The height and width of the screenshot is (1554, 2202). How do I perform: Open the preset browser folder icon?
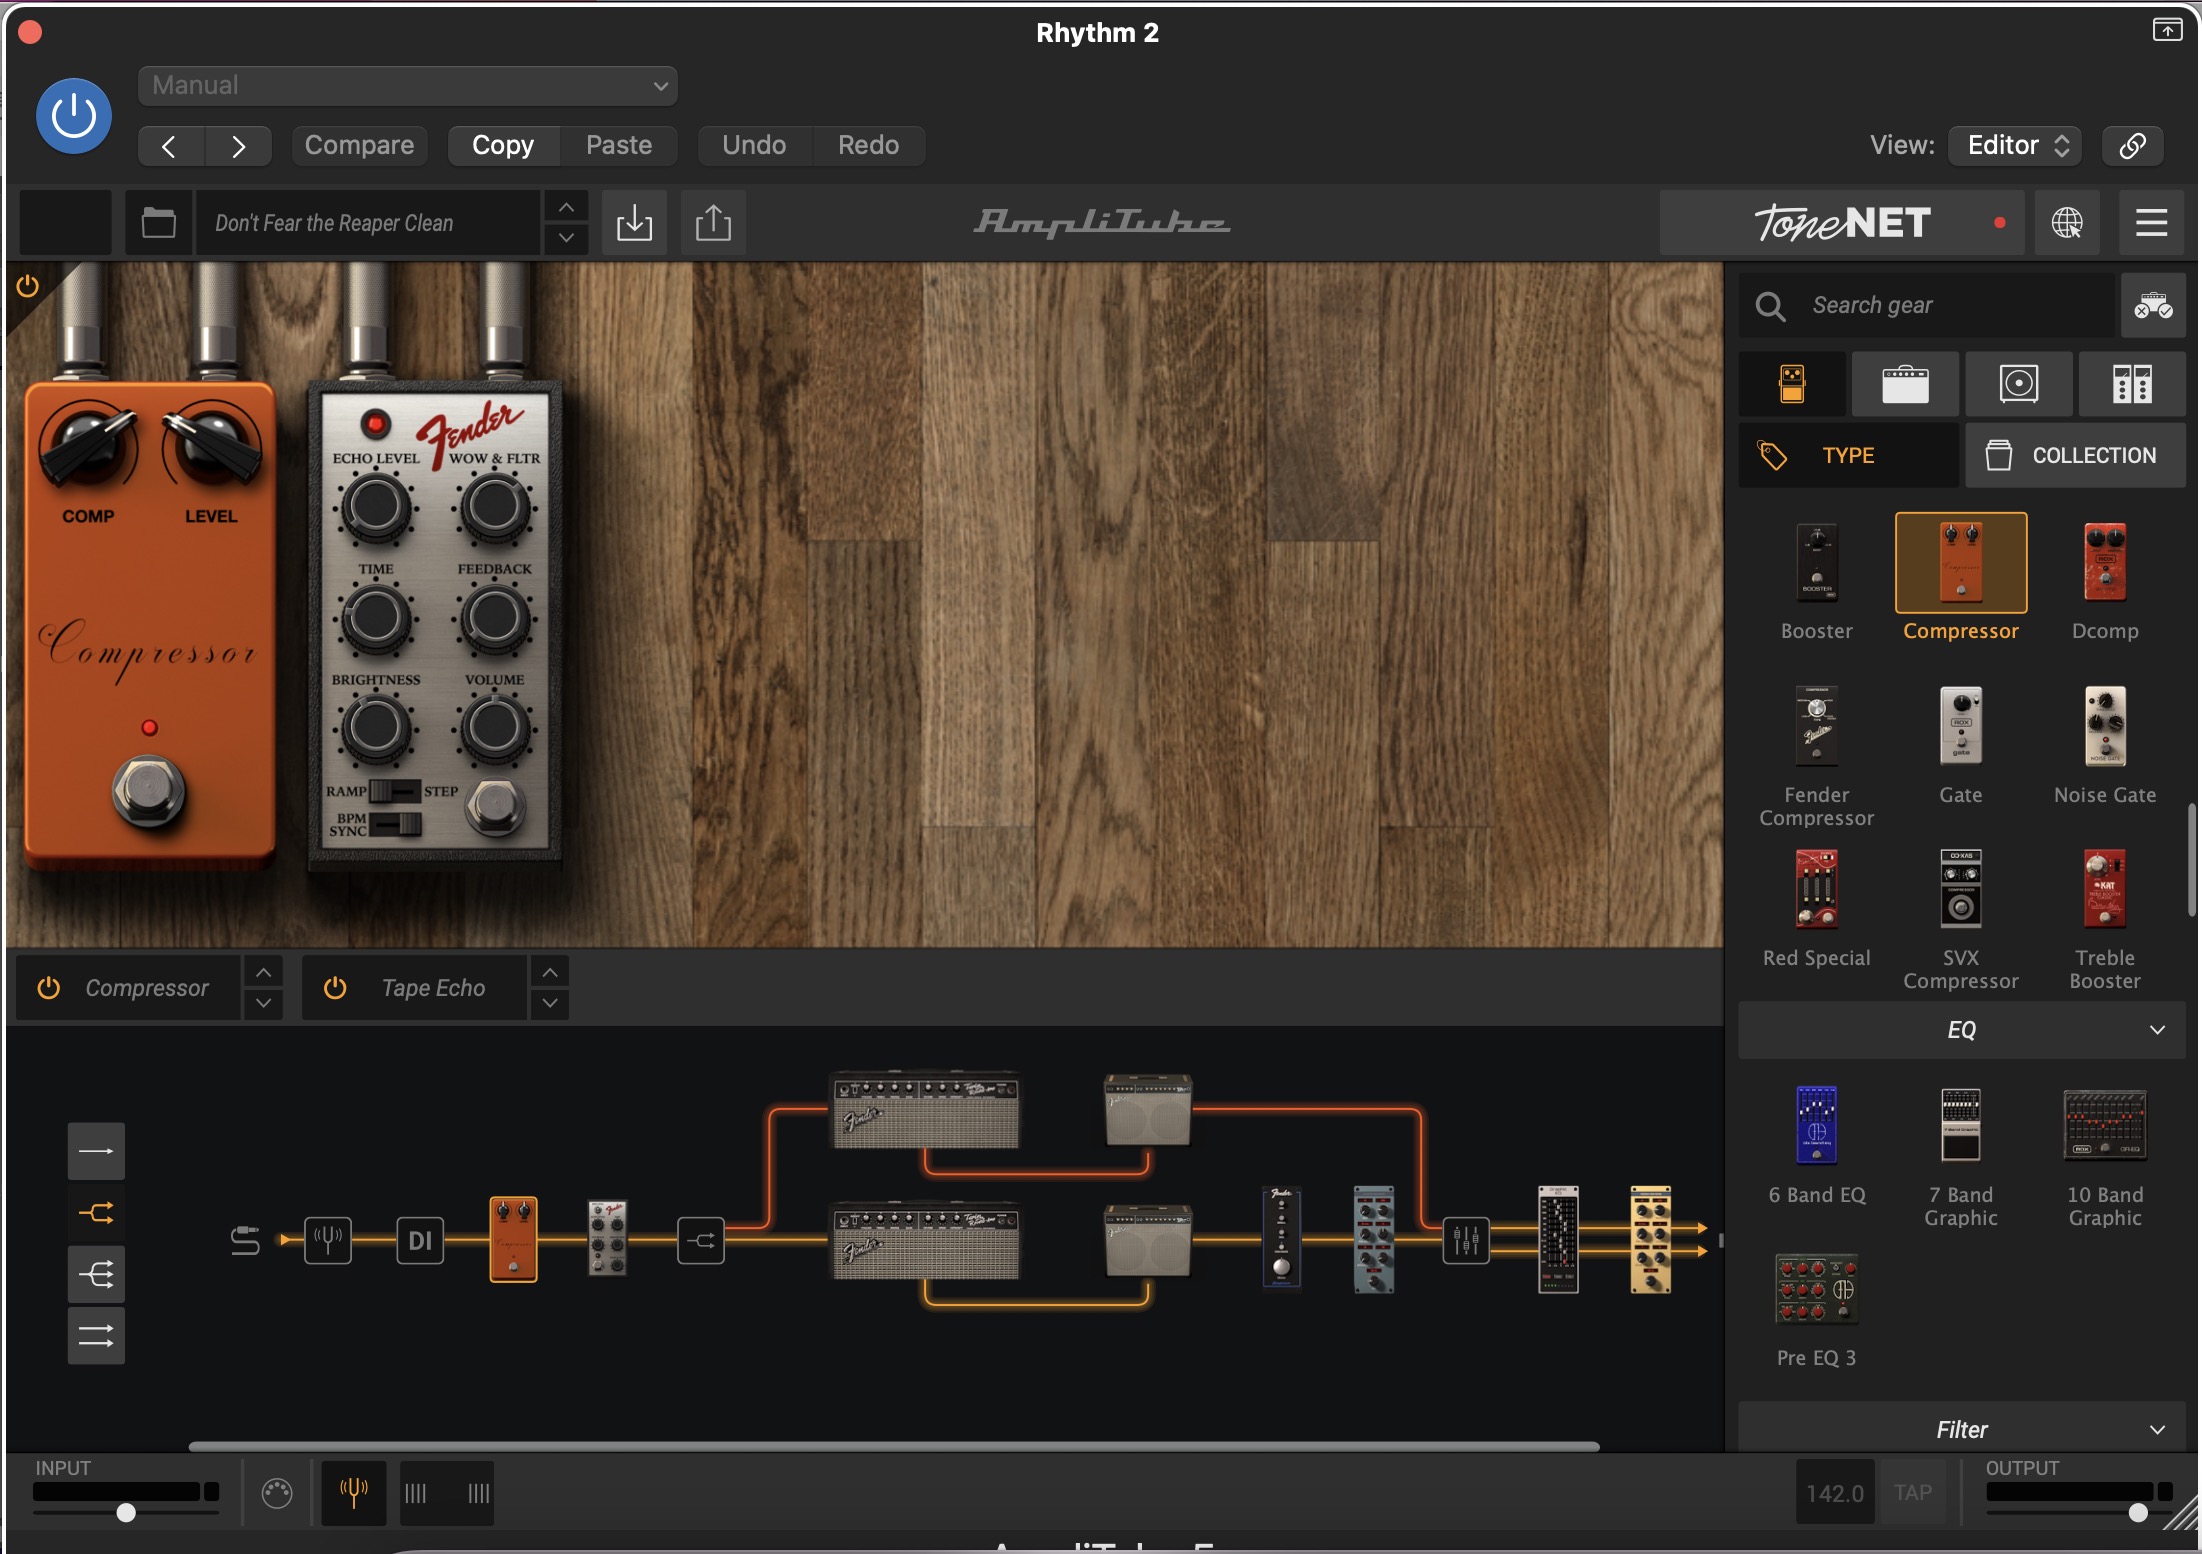pyautogui.click(x=158, y=222)
